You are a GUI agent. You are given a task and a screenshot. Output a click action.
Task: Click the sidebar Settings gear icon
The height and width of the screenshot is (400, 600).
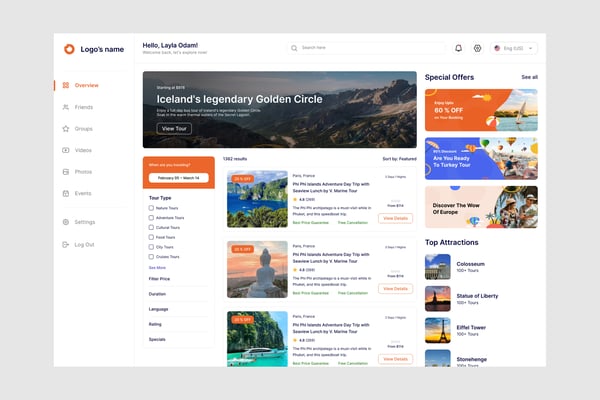pos(66,222)
